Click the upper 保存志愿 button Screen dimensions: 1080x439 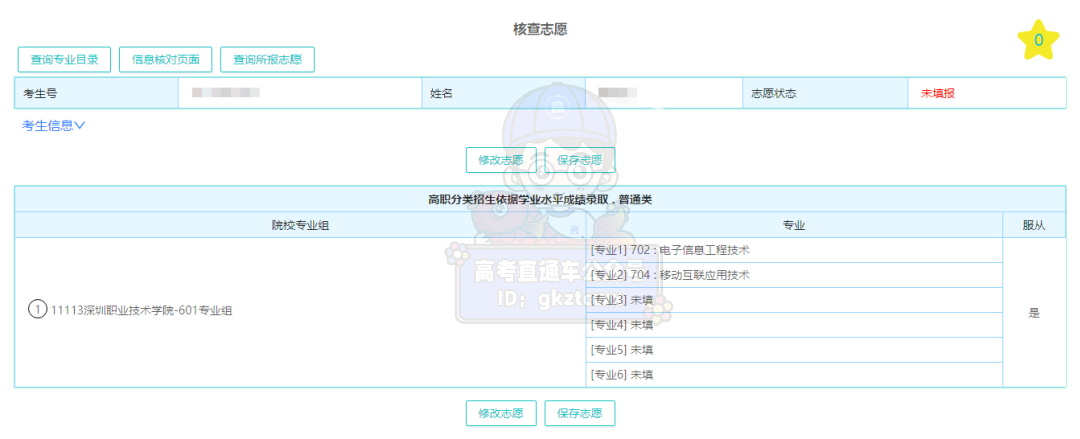579,160
